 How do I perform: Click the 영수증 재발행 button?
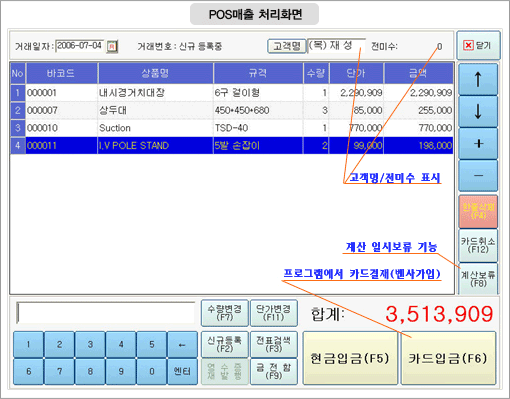tap(225, 371)
